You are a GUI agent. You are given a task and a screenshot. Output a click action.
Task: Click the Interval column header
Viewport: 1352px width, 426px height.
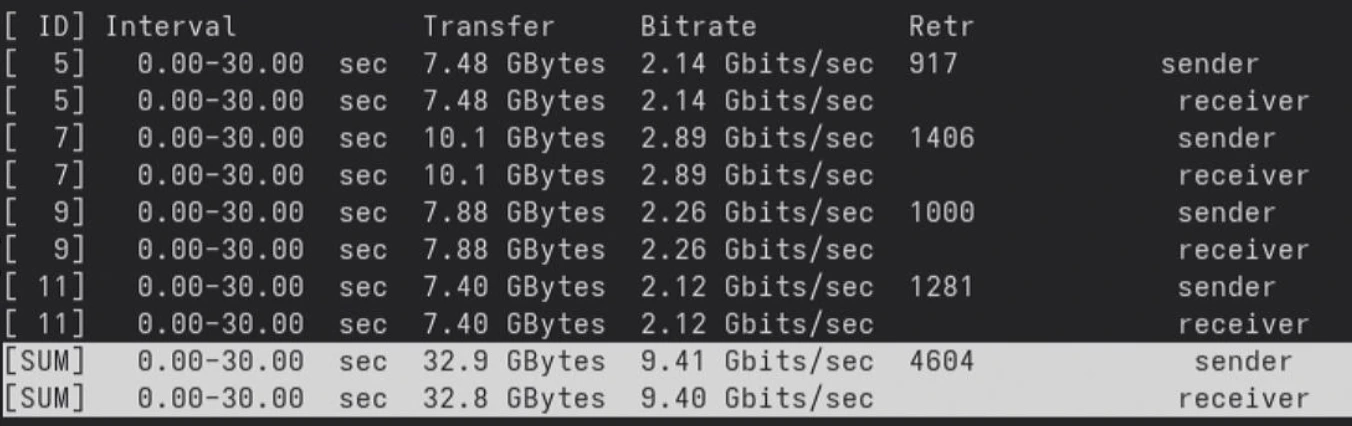[171, 27]
